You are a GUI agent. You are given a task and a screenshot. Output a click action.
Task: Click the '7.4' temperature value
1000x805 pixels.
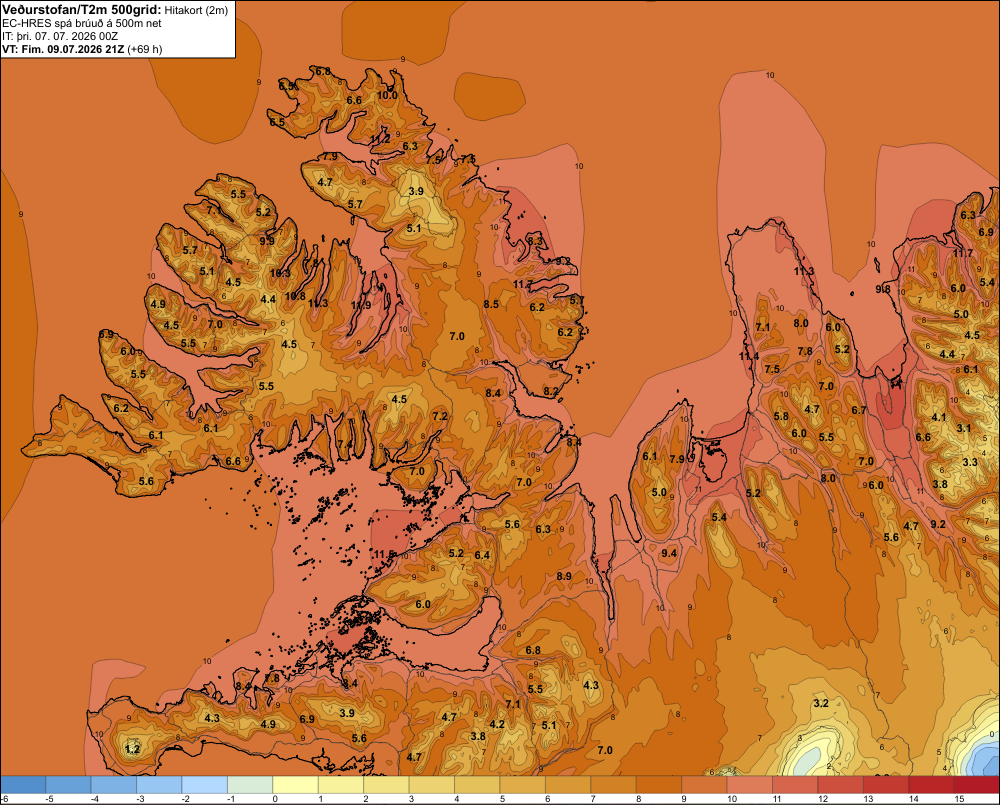coord(344,444)
